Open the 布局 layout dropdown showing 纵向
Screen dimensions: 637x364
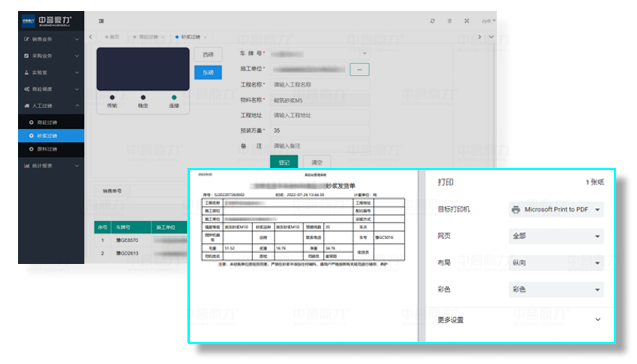click(x=556, y=263)
